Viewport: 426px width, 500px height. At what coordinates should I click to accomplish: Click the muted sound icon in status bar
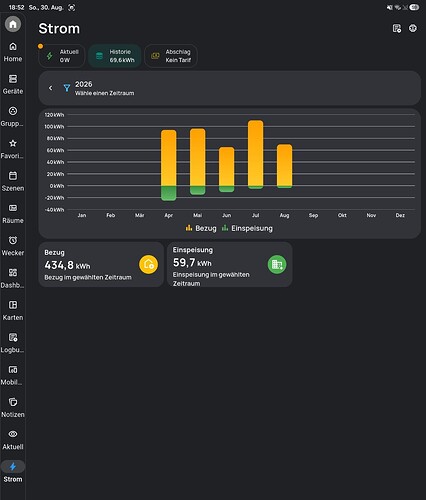pyautogui.click(x=389, y=7)
